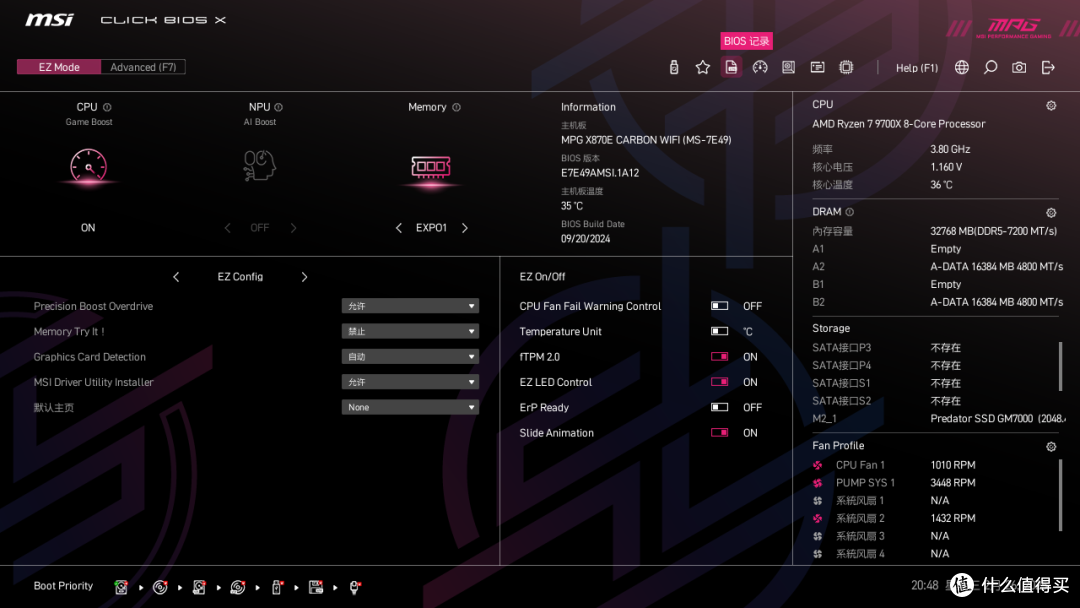Go to next EZ Config page arrow

[304, 277]
